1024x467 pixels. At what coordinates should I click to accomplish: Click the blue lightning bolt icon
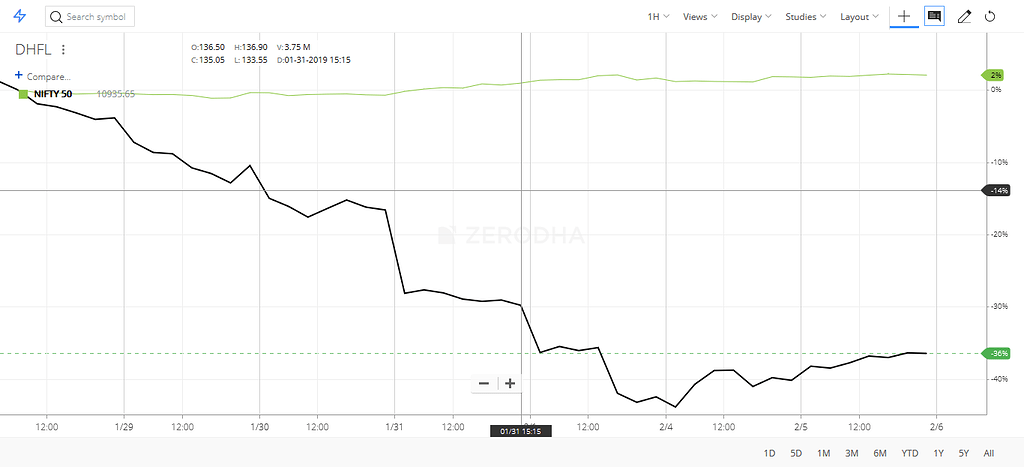click(20, 17)
